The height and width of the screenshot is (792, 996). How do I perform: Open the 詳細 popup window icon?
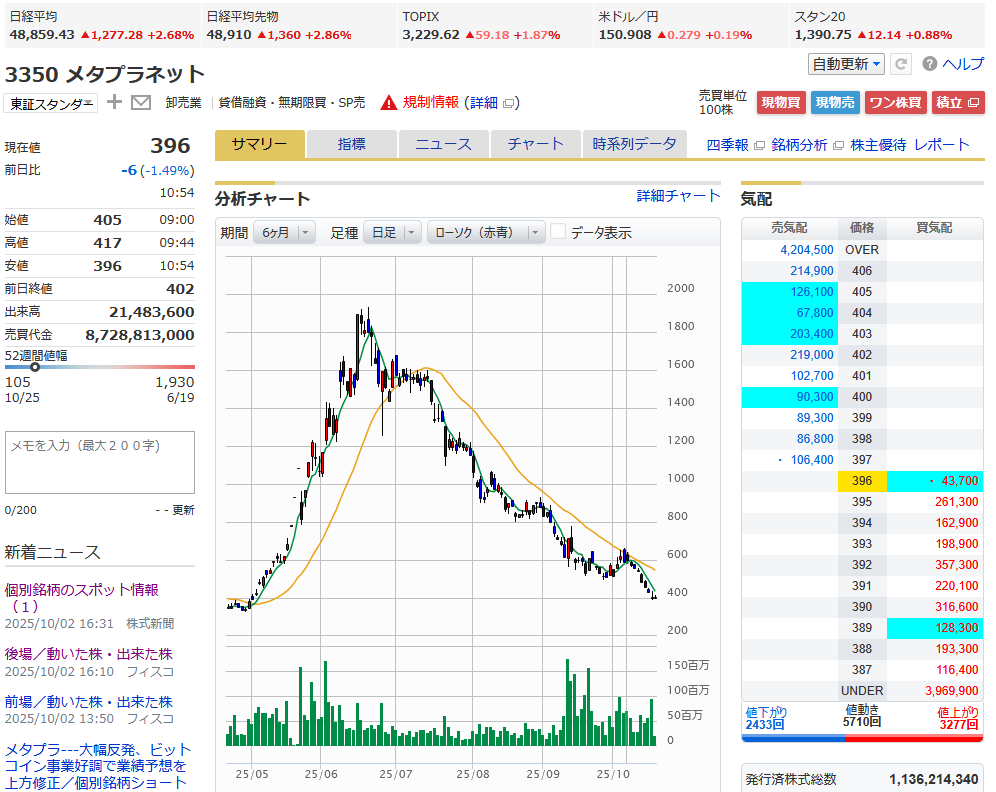point(509,103)
